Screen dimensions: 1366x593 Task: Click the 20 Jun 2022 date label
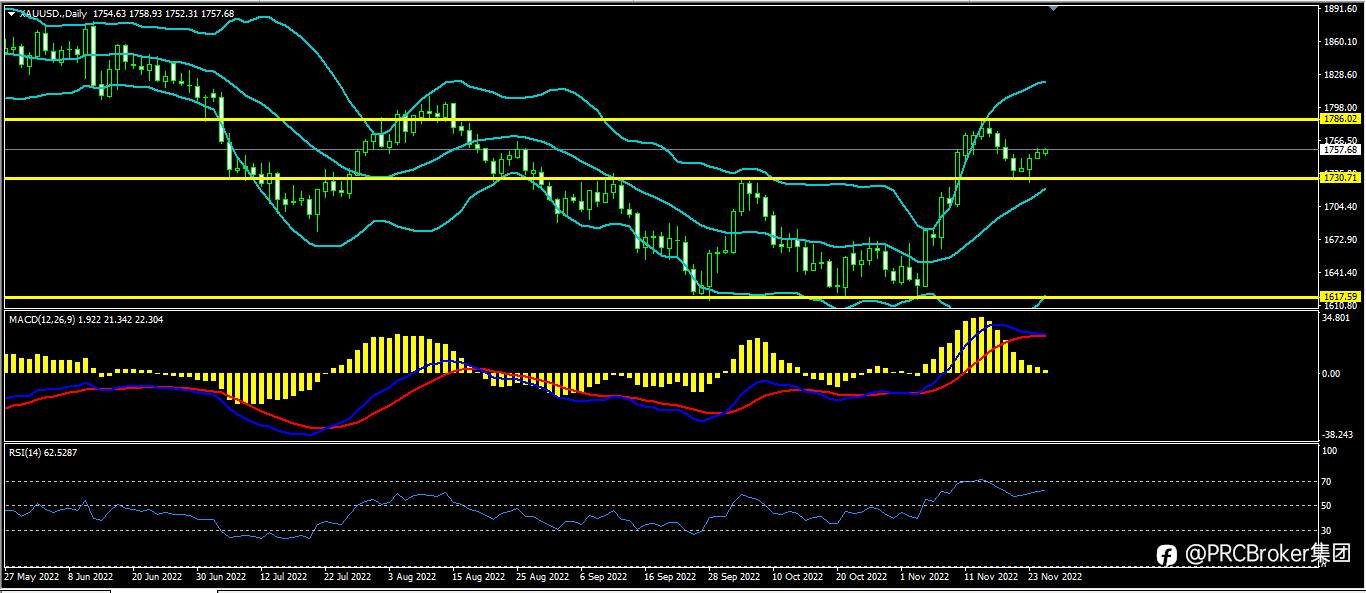click(157, 577)
